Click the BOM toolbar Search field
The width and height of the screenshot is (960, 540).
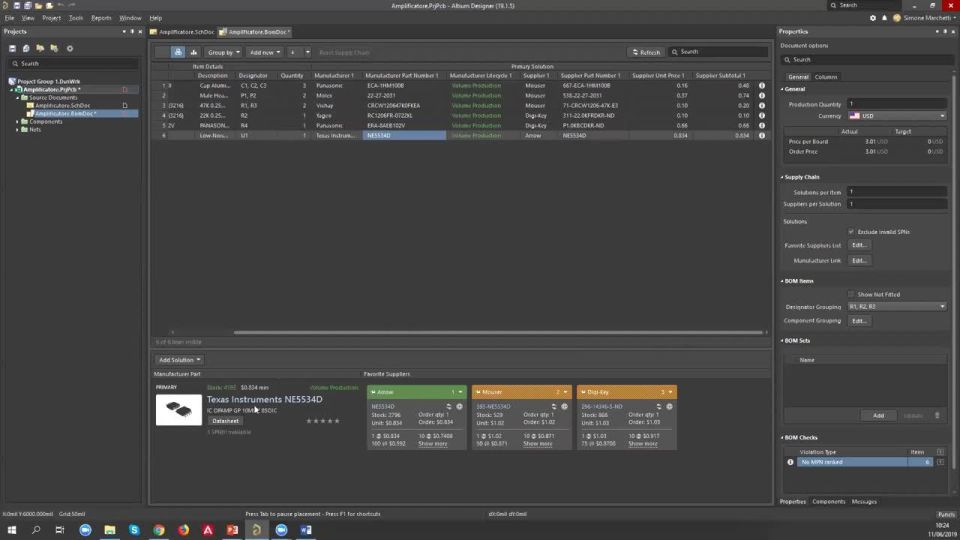[x=718, y=52]
